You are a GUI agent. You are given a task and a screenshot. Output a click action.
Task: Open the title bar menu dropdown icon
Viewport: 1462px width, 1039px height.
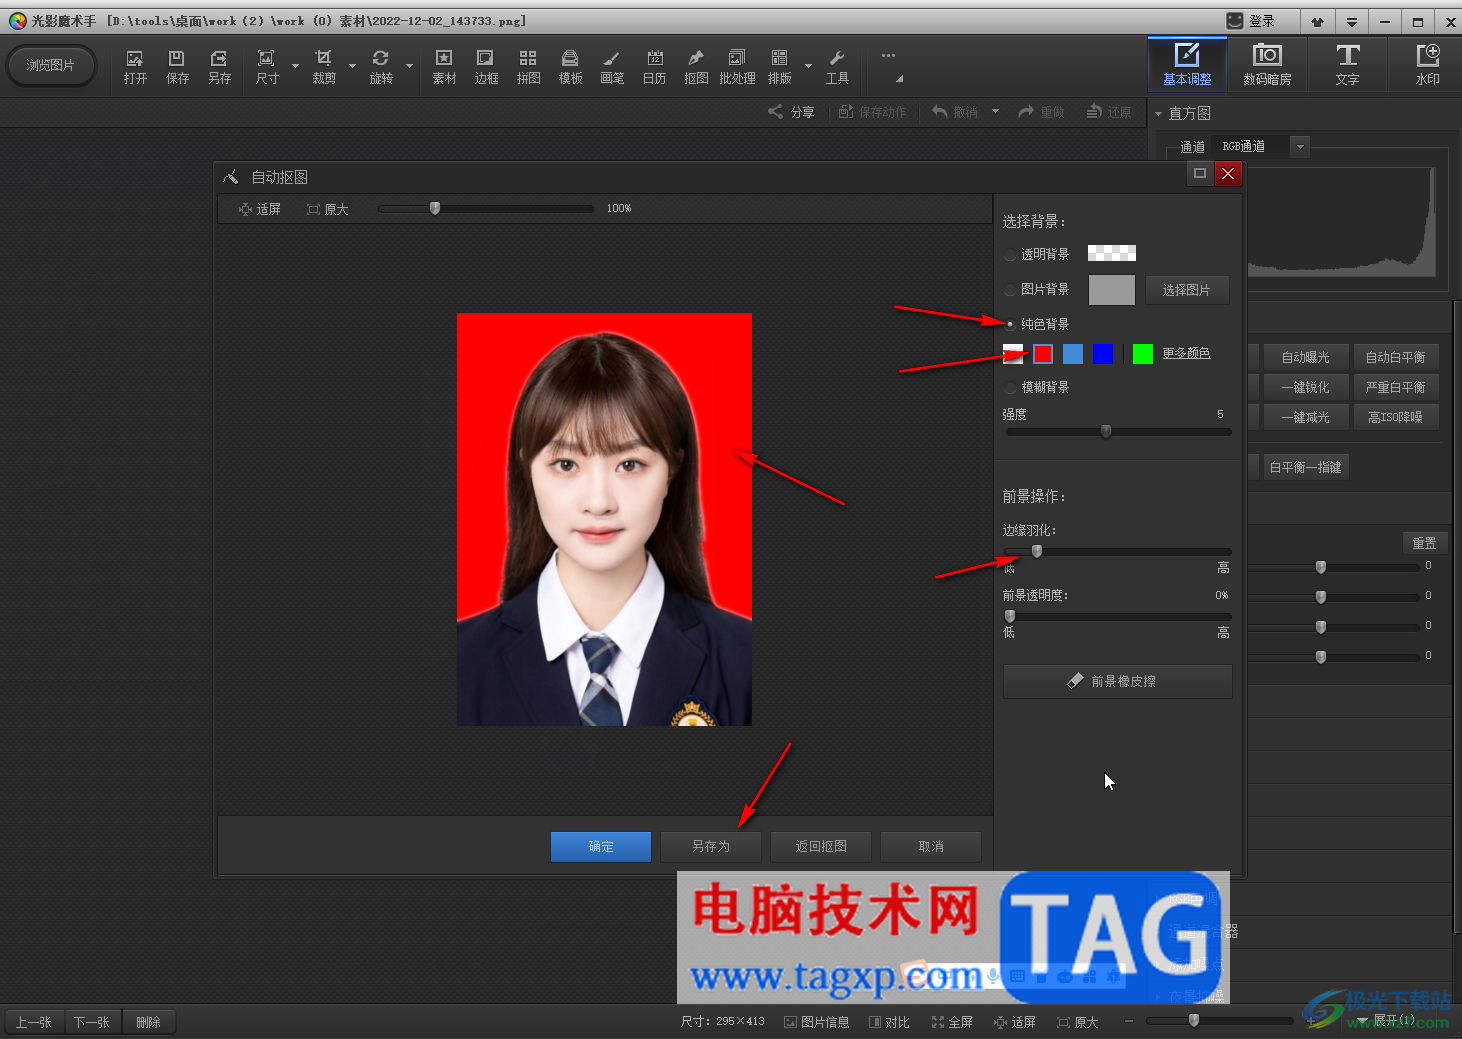click(x=1351, y=21)
